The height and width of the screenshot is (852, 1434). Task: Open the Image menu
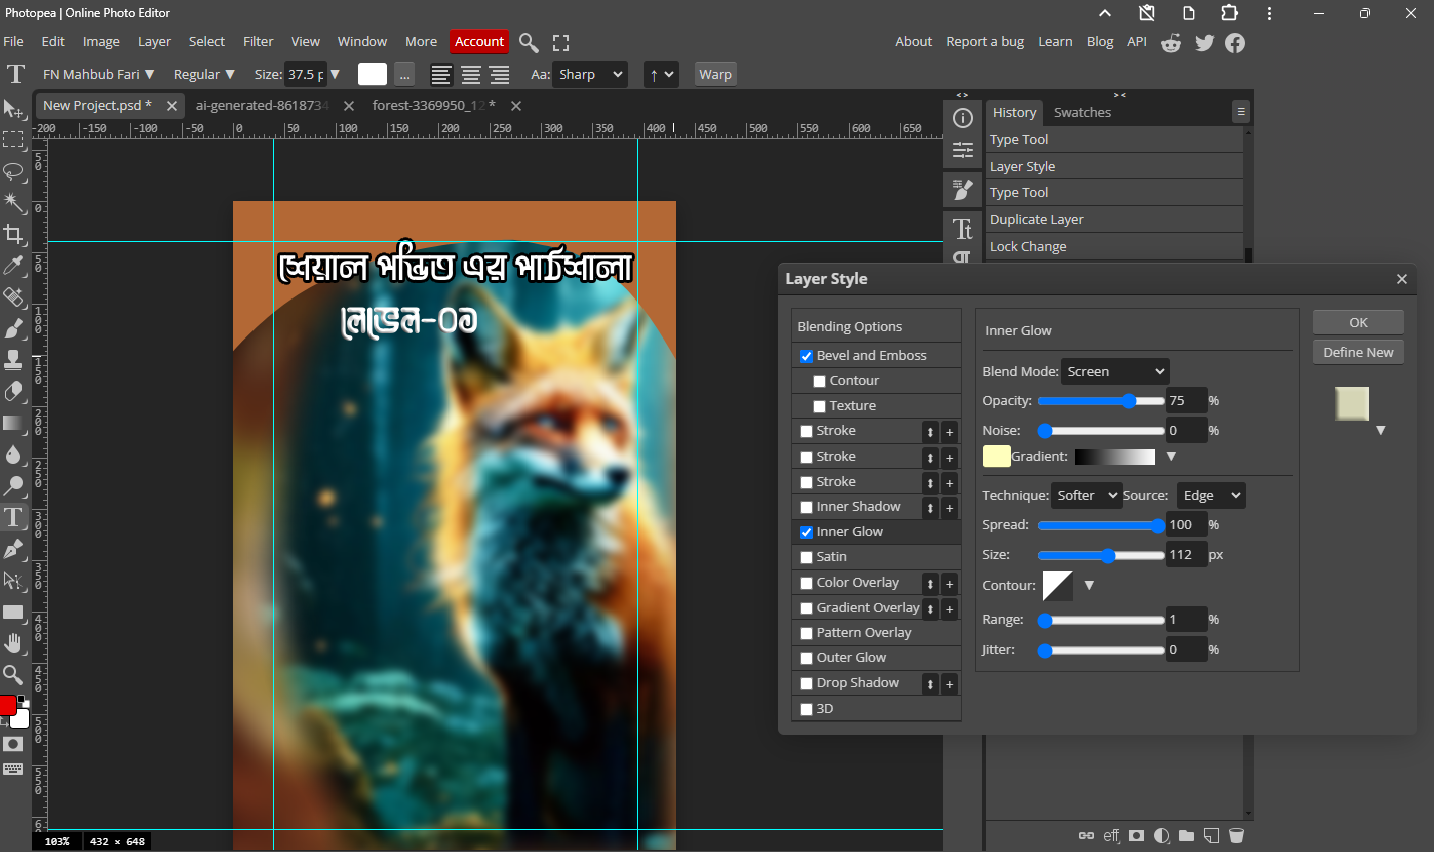[x=101, y=42]
